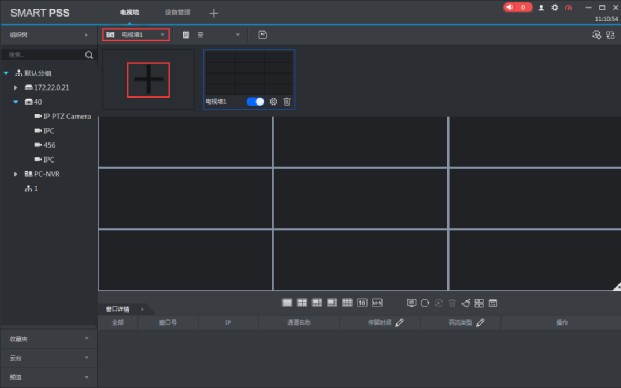This screenshot has width=621, height=388.
Task: Toggle the video wall 1 enable switch
Action: pos(255,102)
